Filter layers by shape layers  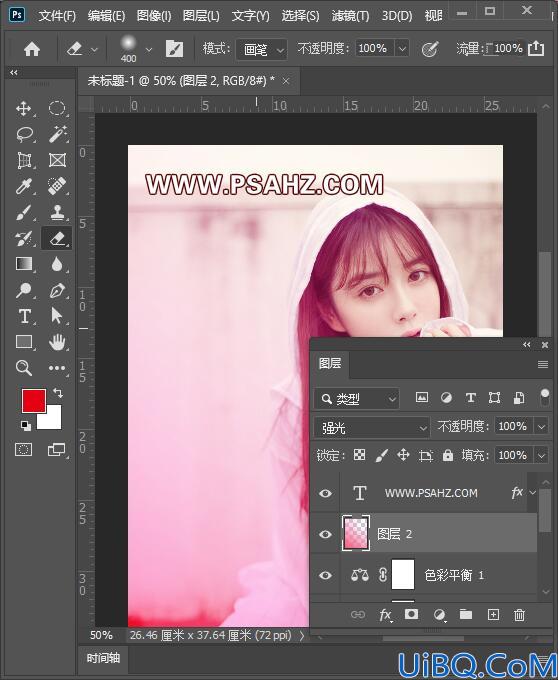pyautogui.click(x=494, y=398)
